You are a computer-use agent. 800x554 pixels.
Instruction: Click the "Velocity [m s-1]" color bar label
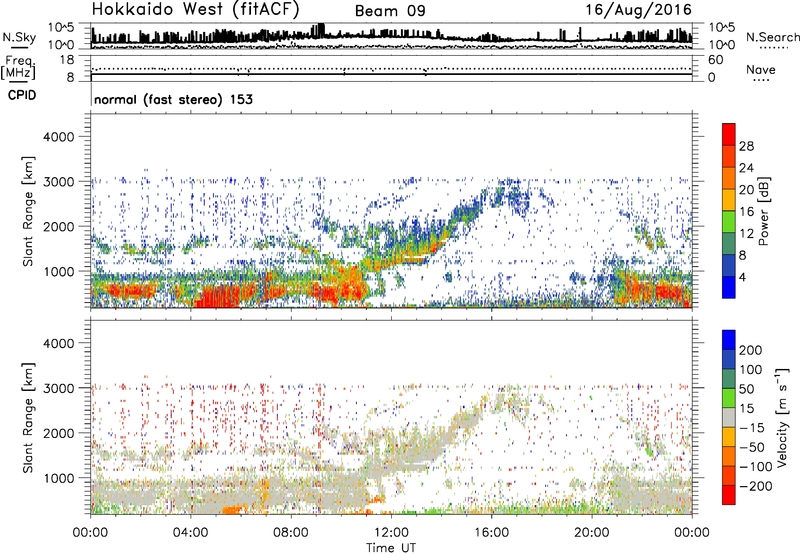pos(782,417)
